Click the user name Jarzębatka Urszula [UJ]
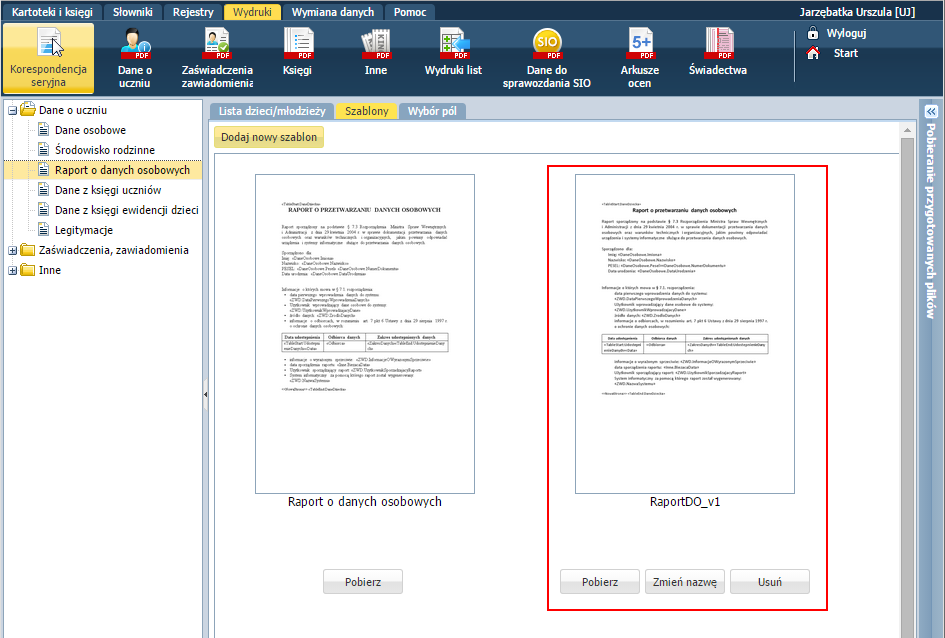 click(x=857, y=12)
